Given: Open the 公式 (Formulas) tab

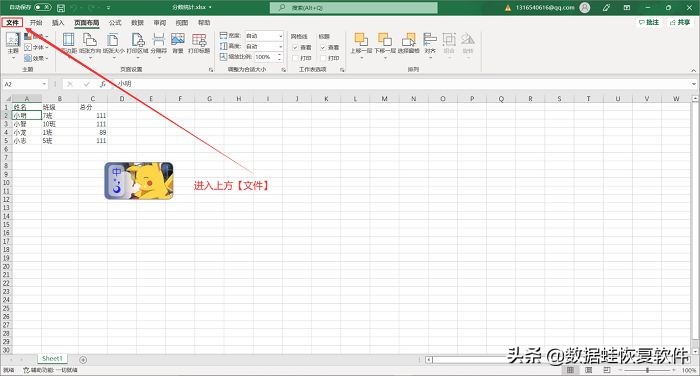Looking at the screenshot, I should click(115, 22).
